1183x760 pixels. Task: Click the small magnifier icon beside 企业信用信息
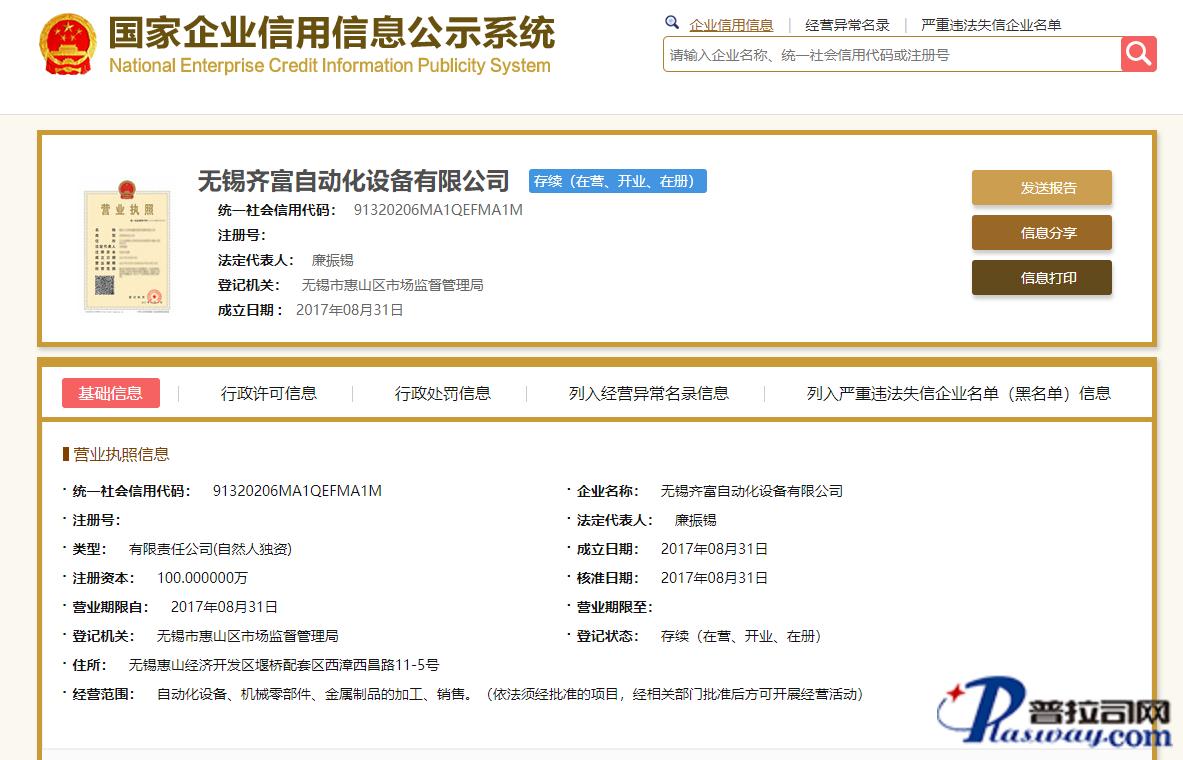tap(672, 23)
